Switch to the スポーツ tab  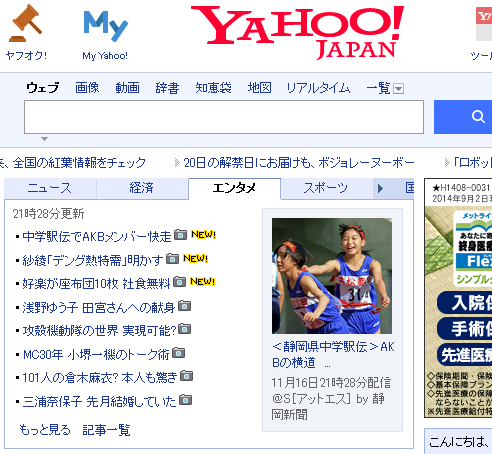point(326,188)
